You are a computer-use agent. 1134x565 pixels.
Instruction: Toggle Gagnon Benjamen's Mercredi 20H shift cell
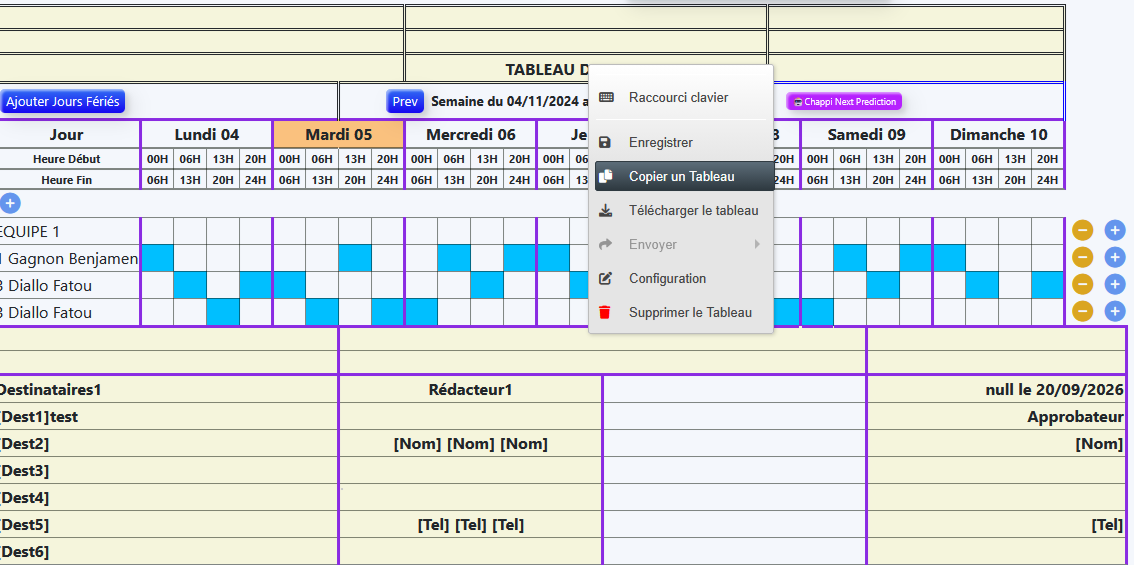(x=520, y=258)
